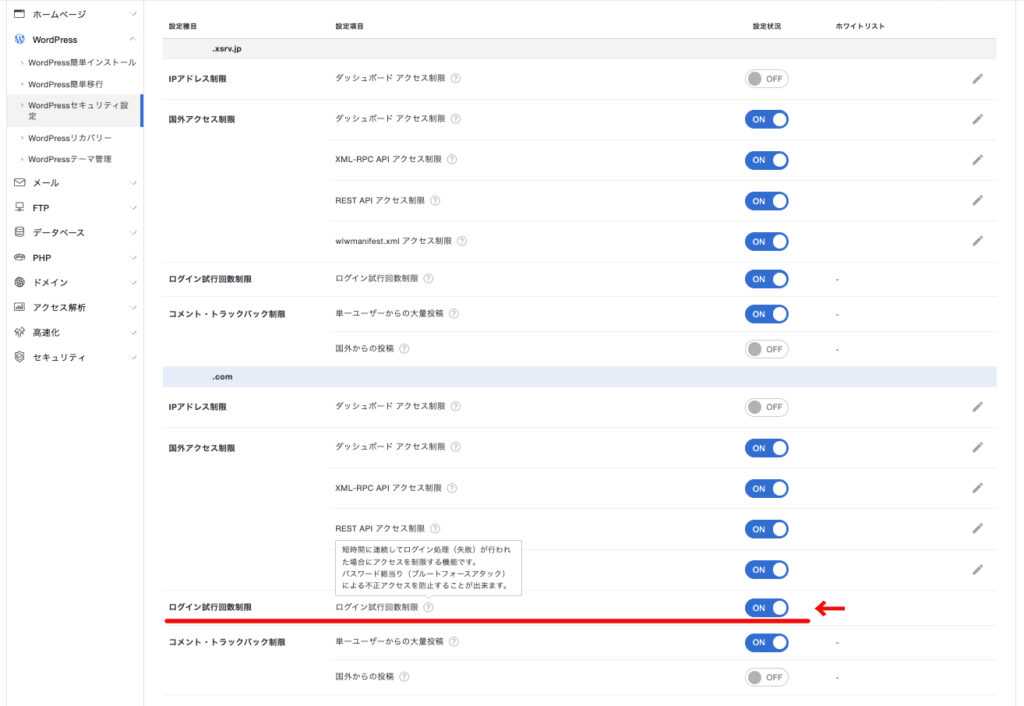Click the メール envelope icon

(20, 182)
